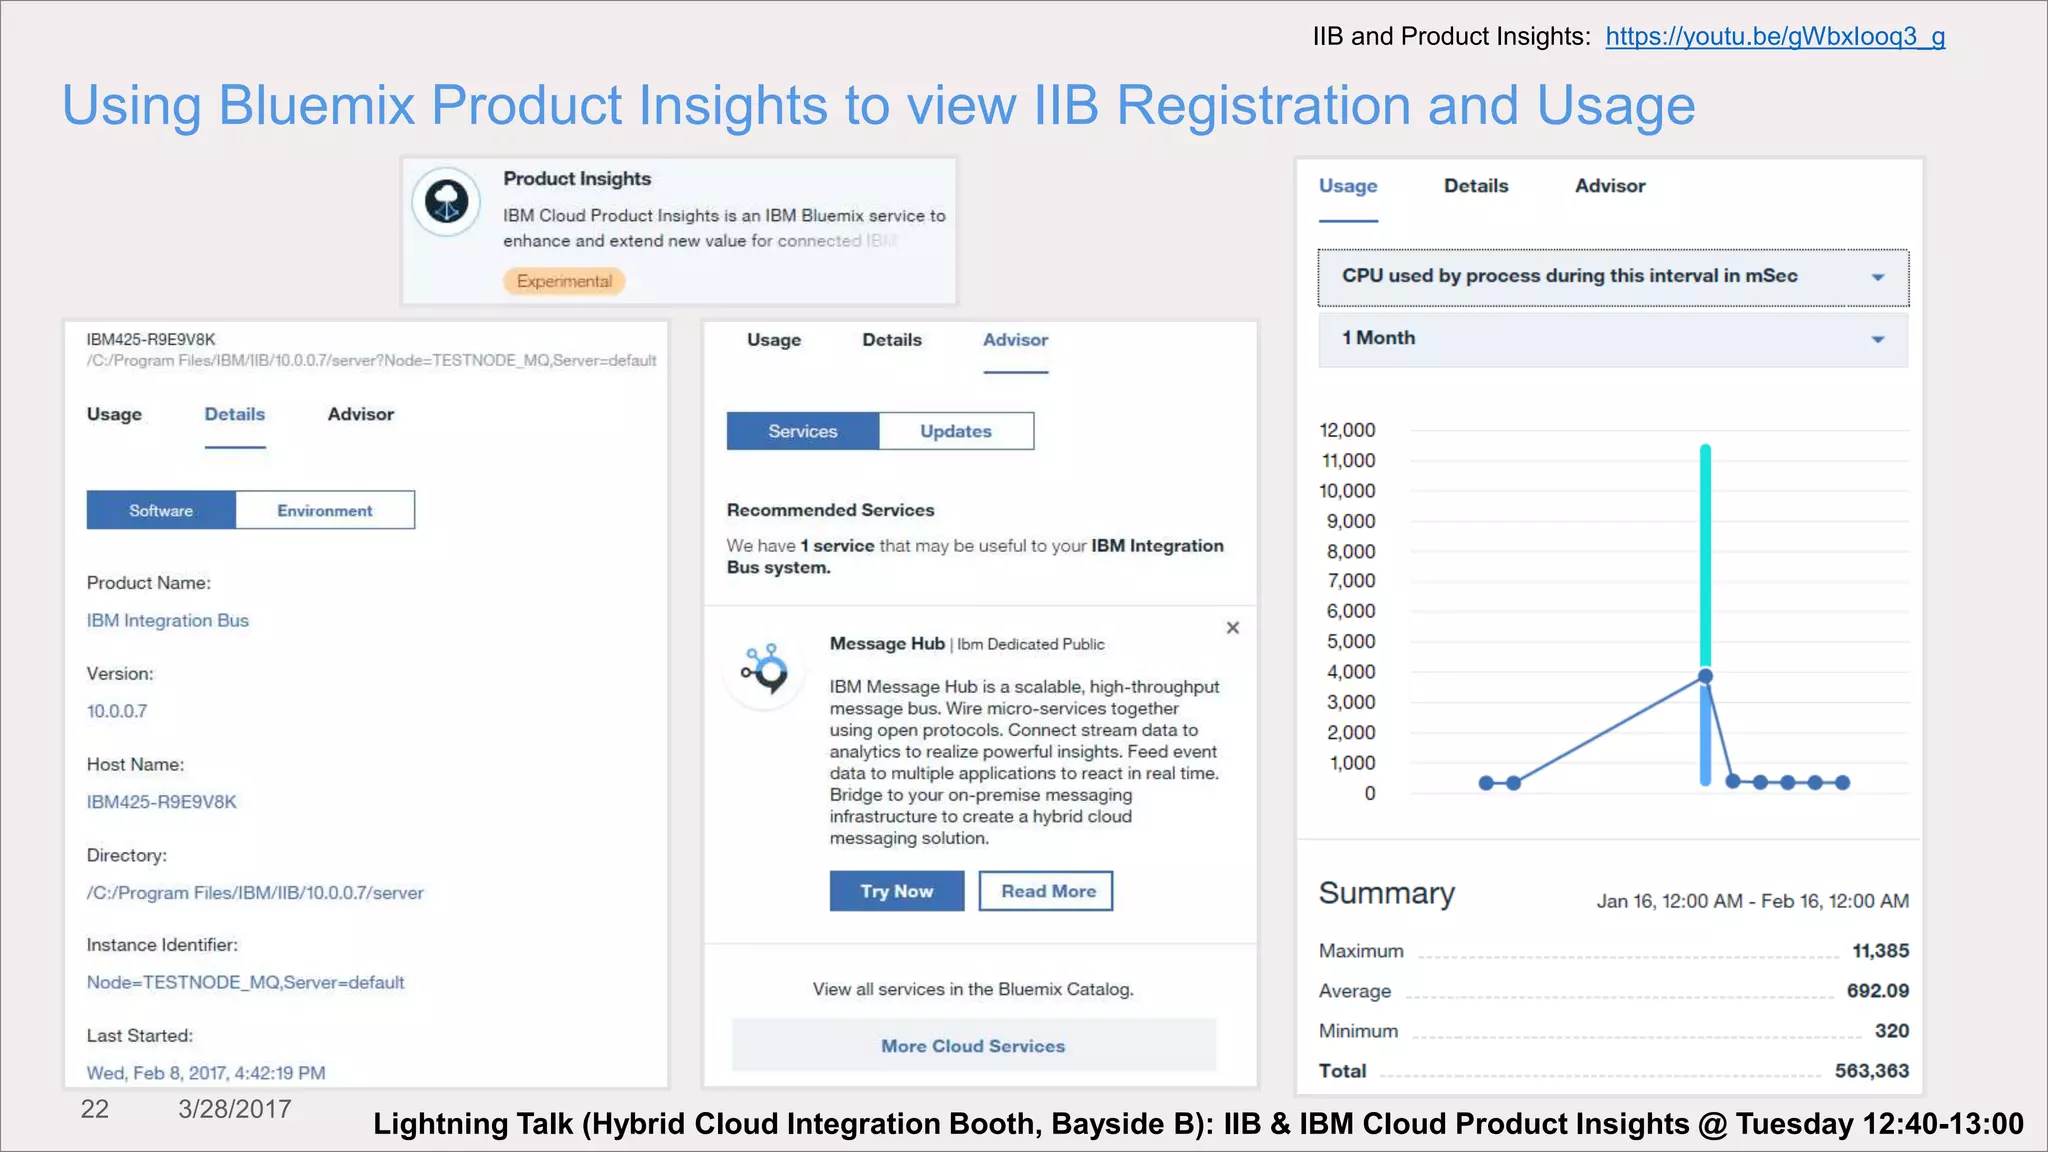Click the Product Insights cloud icon
This screenshot has width=2048, height=1152.
coord(446,202)
